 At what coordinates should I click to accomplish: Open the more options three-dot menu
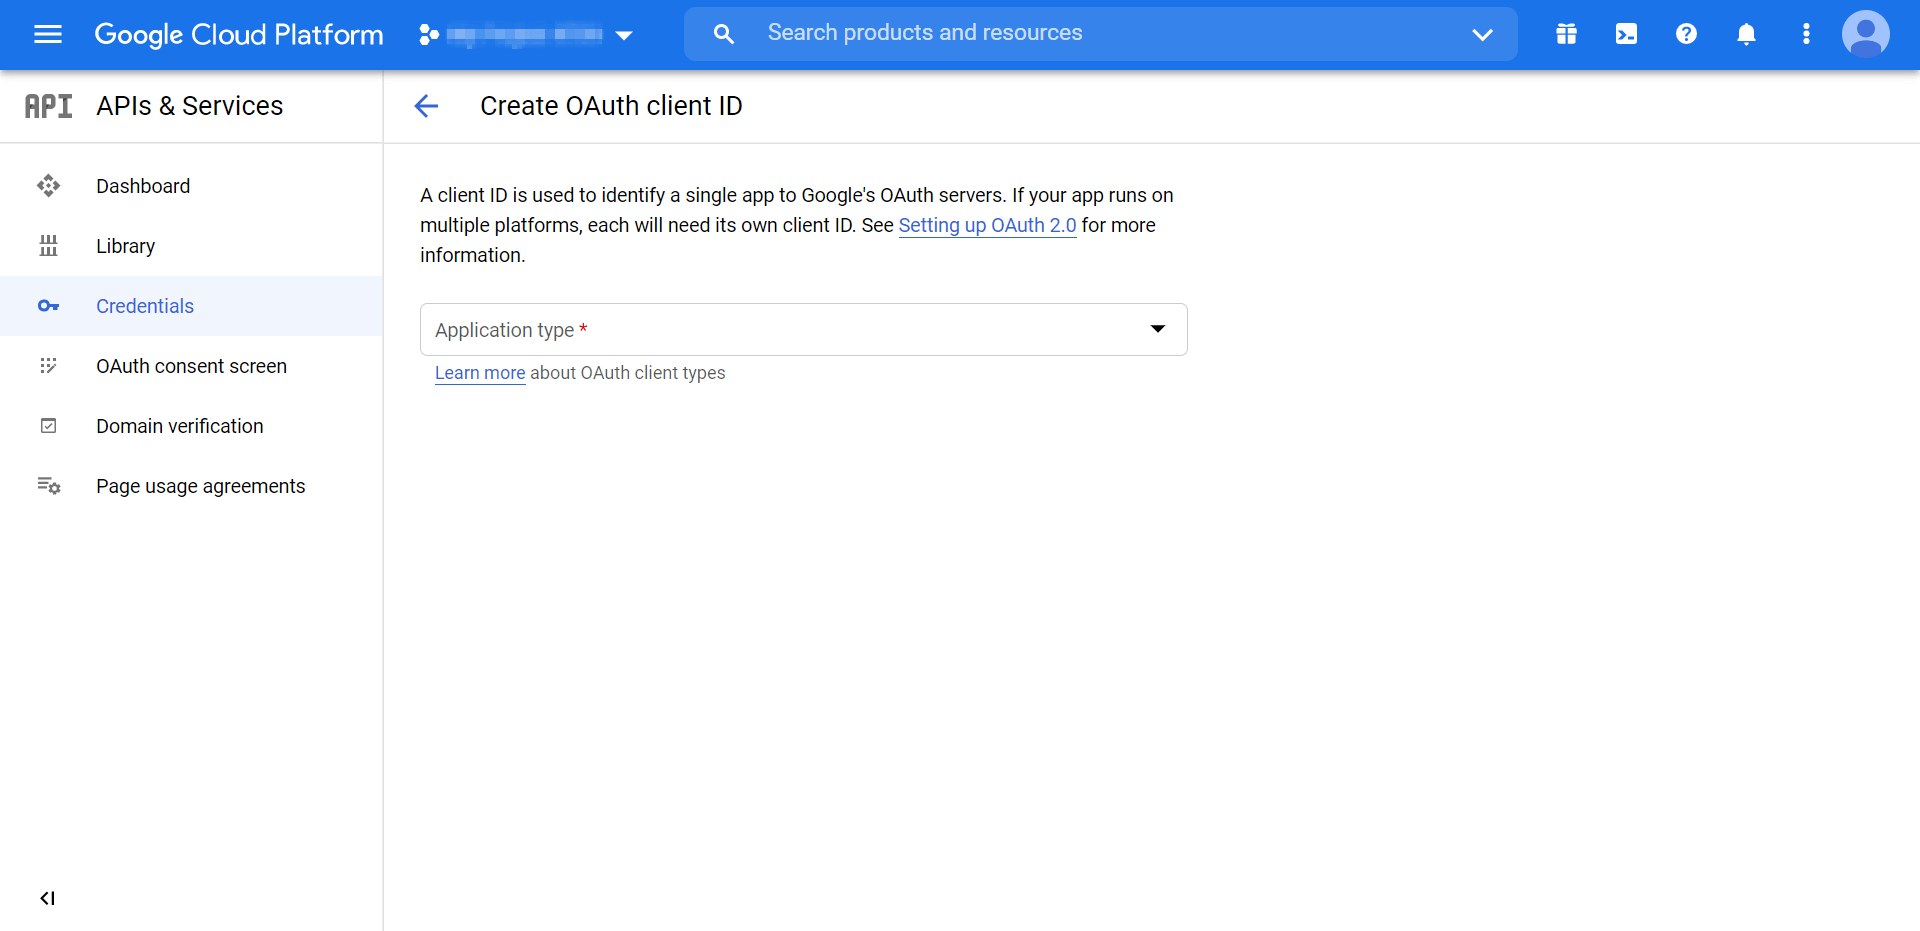pyautogui.click(x=1806, y=33)
